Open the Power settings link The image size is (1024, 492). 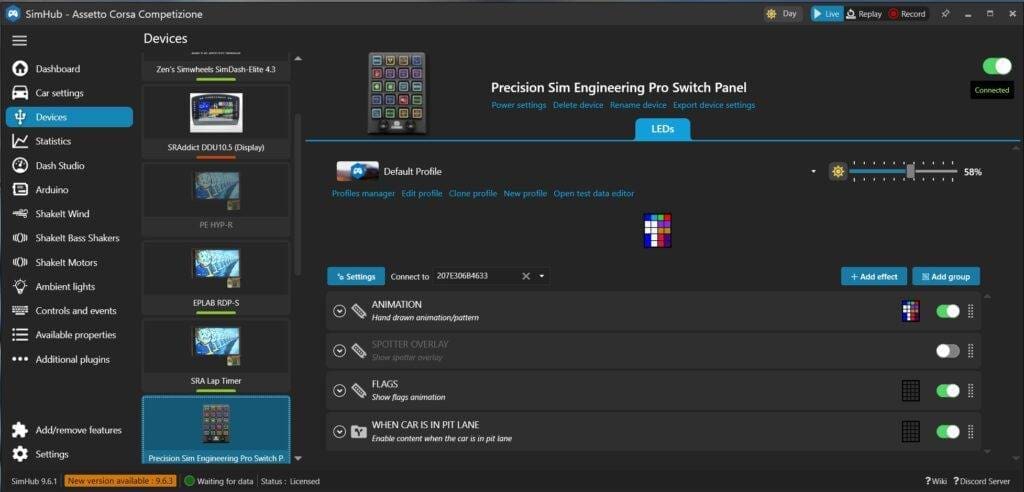tap(519, 105)
